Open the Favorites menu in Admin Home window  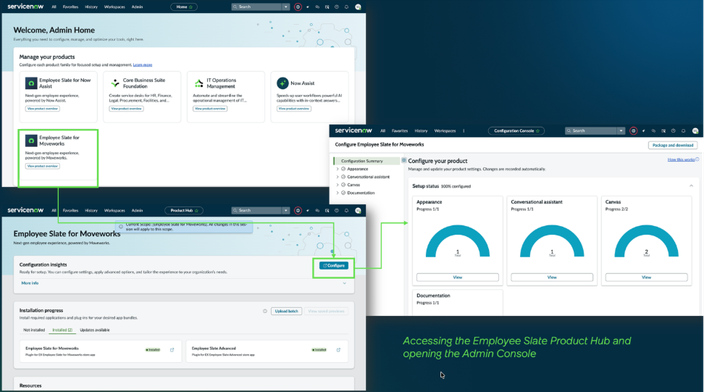click(x=70, y=7)
